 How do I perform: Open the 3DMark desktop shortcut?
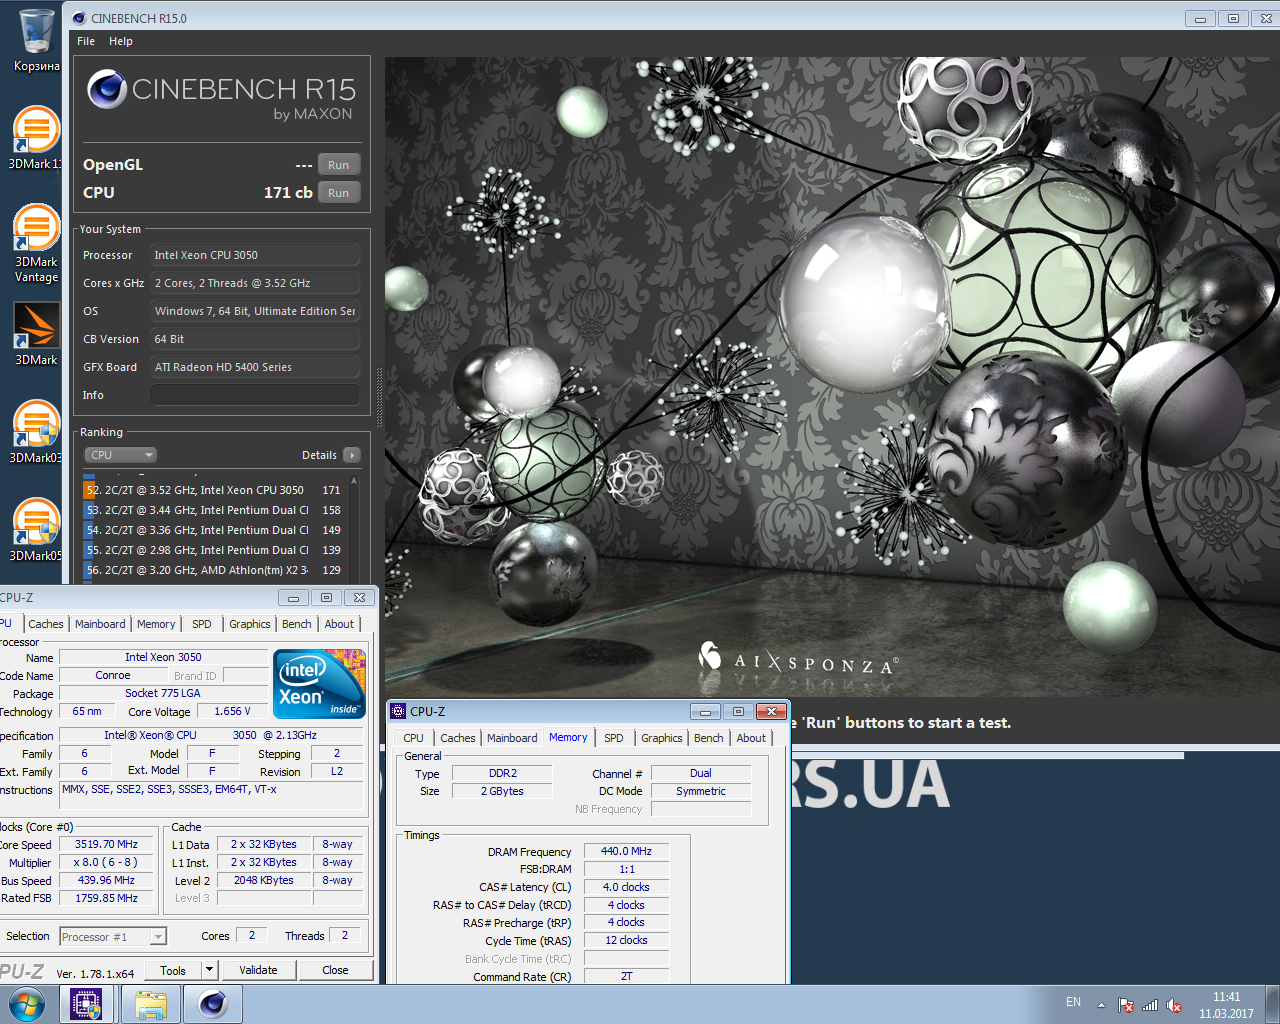coord(36,334)
